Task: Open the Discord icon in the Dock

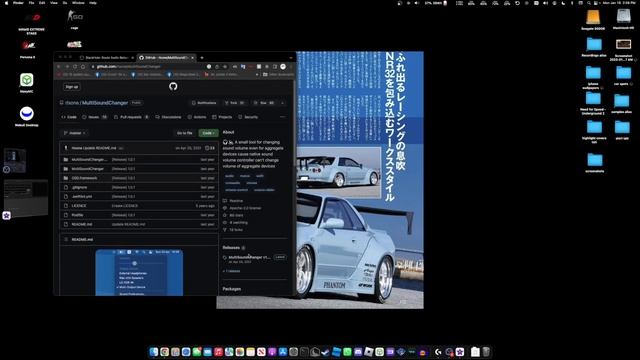Action: [358, 352]
